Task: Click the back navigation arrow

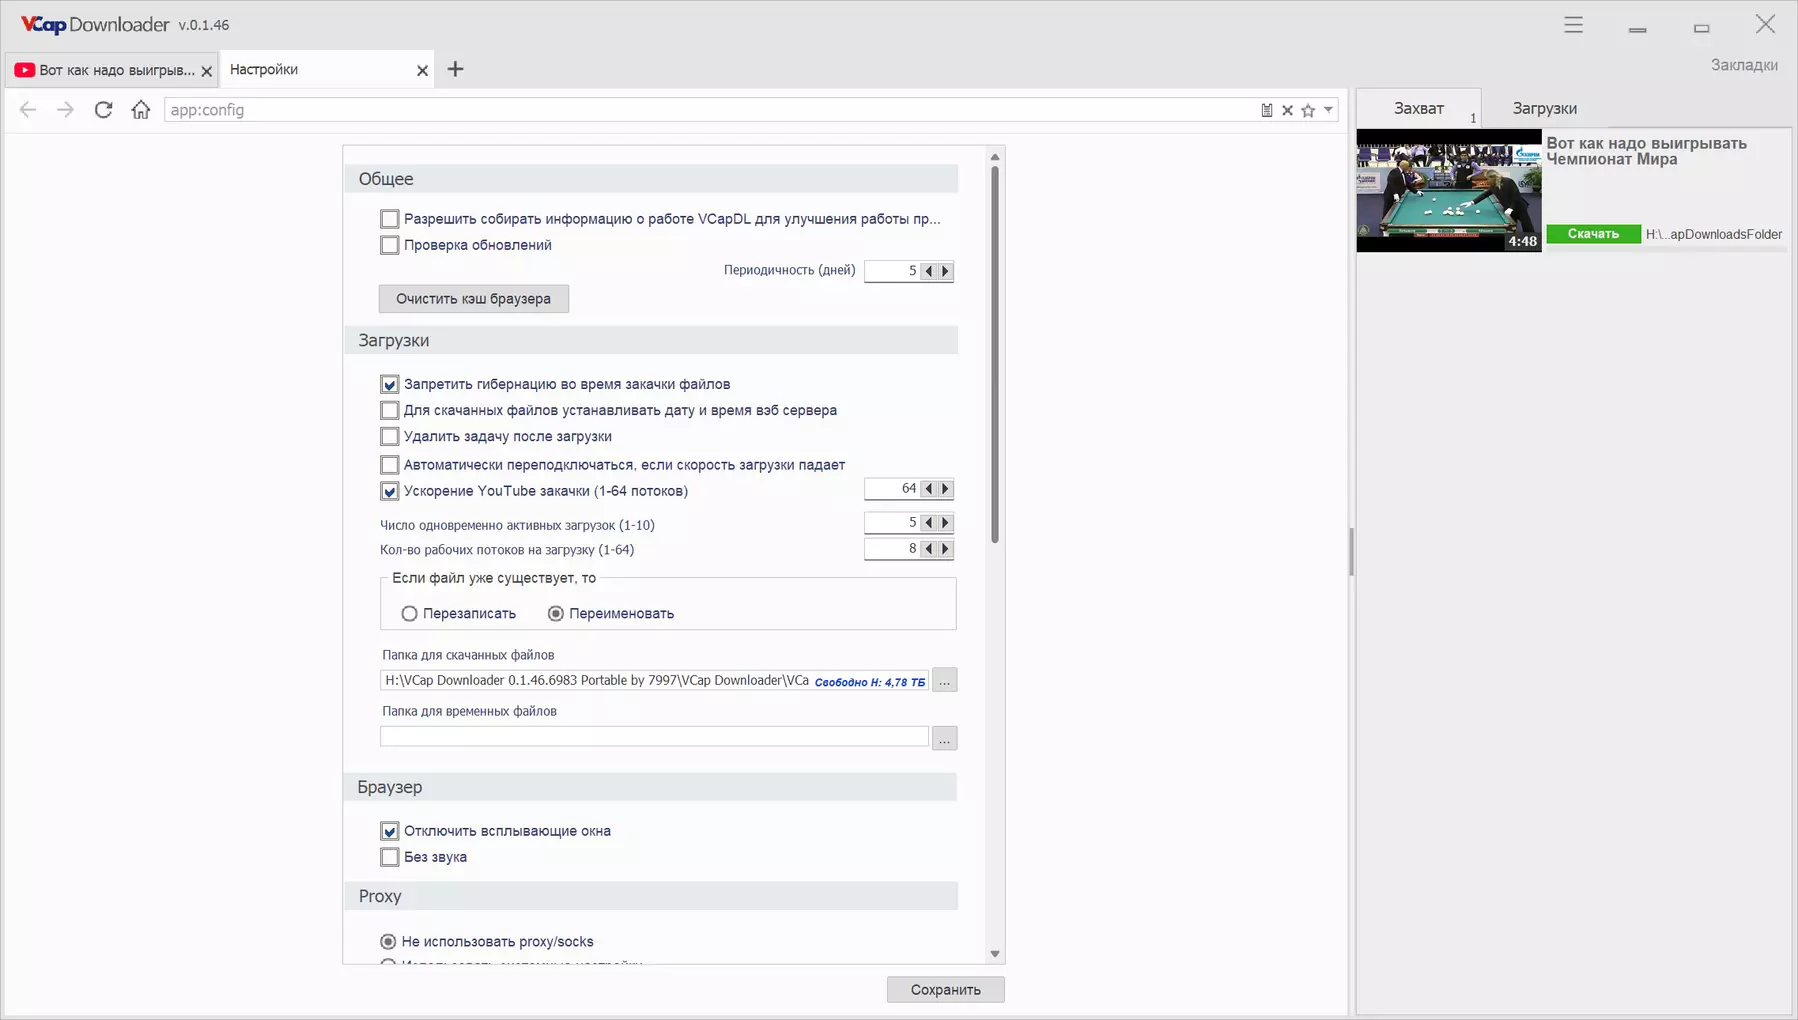Action: click(28, 110)
